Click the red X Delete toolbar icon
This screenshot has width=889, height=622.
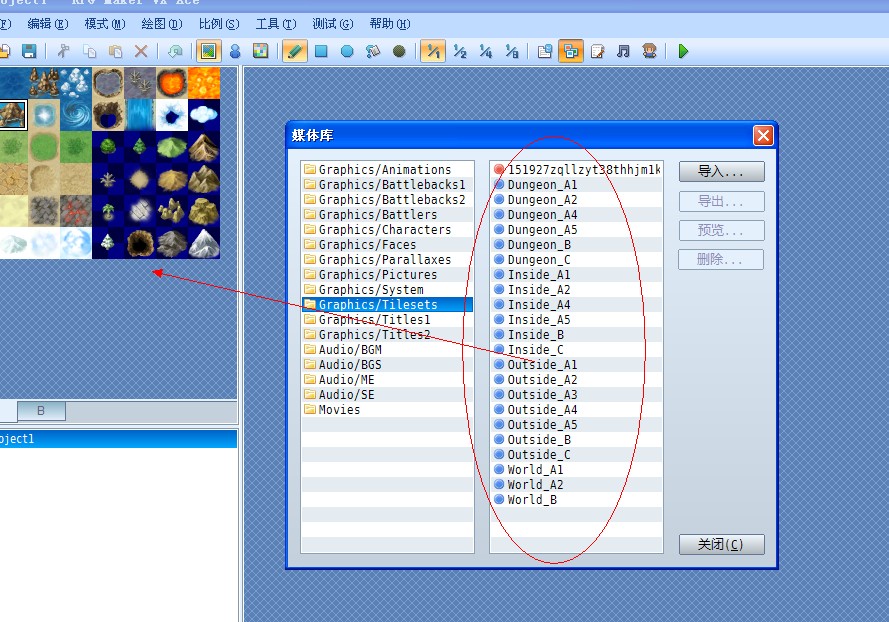pyautogui.click(x=141, y=52)
